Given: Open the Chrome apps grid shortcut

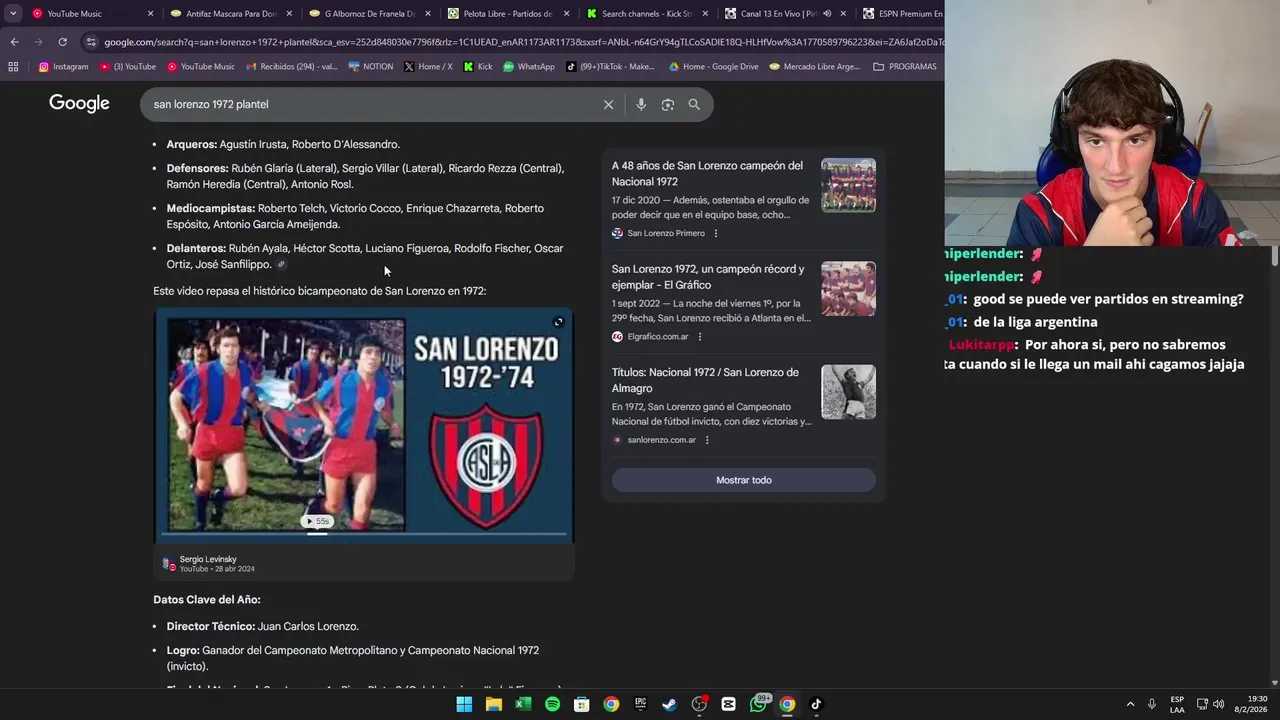Looking at the screenshot, I should pyautogui.click(x=13, y=67).
